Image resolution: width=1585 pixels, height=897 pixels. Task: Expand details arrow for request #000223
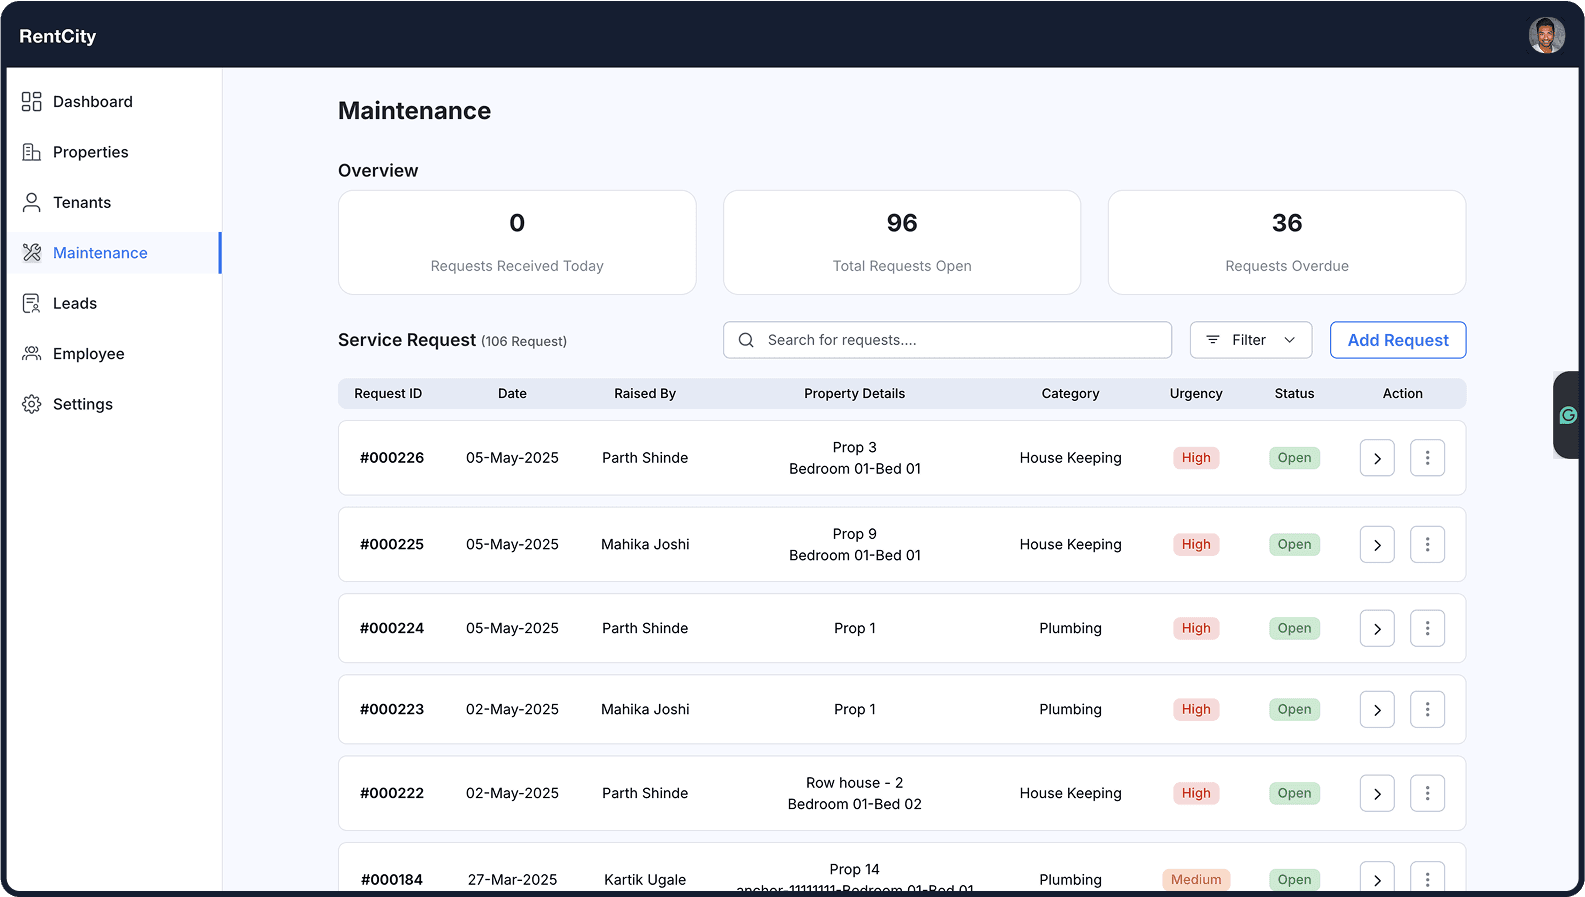click(1377, 710)
